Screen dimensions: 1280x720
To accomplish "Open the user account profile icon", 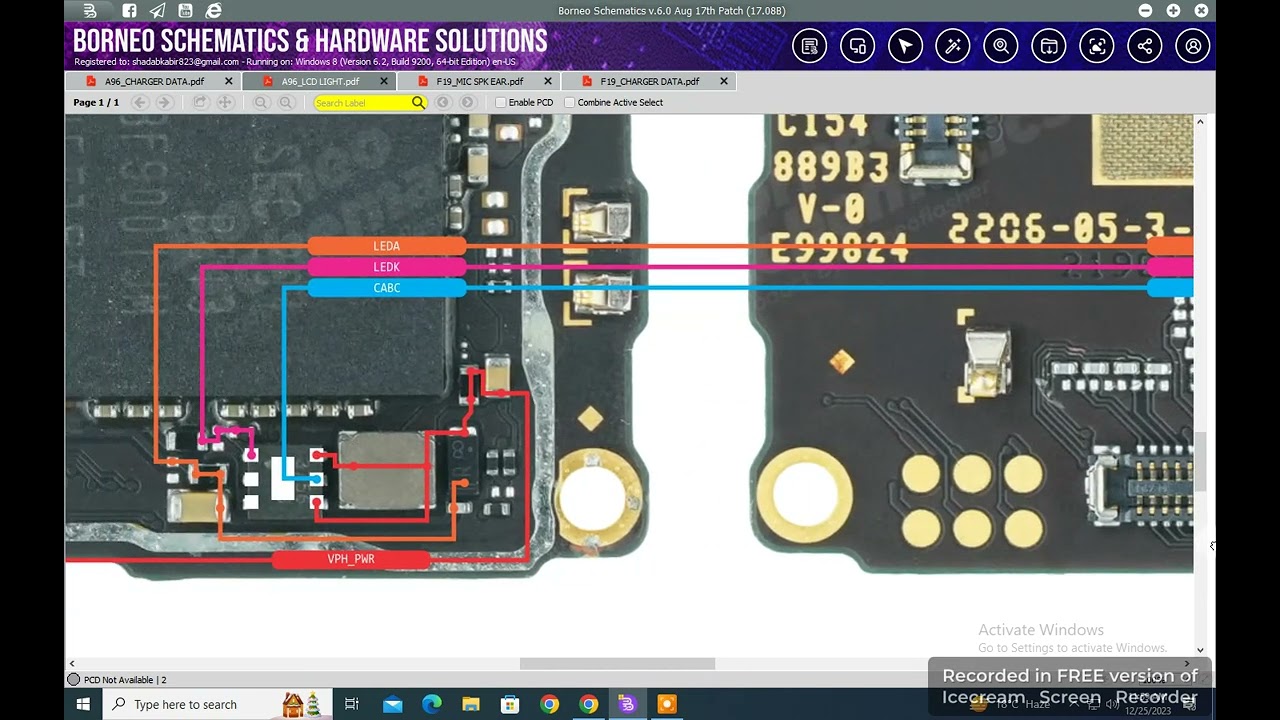I will [x=1193, y=46].
